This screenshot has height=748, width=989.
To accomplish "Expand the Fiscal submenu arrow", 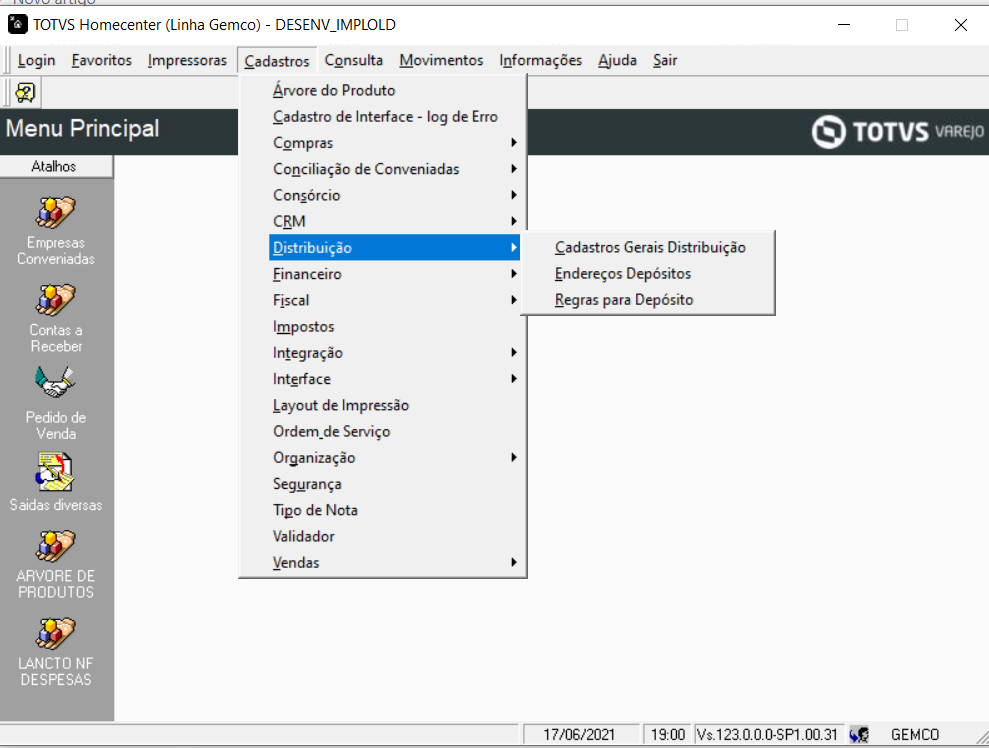I will coord(514,300).
